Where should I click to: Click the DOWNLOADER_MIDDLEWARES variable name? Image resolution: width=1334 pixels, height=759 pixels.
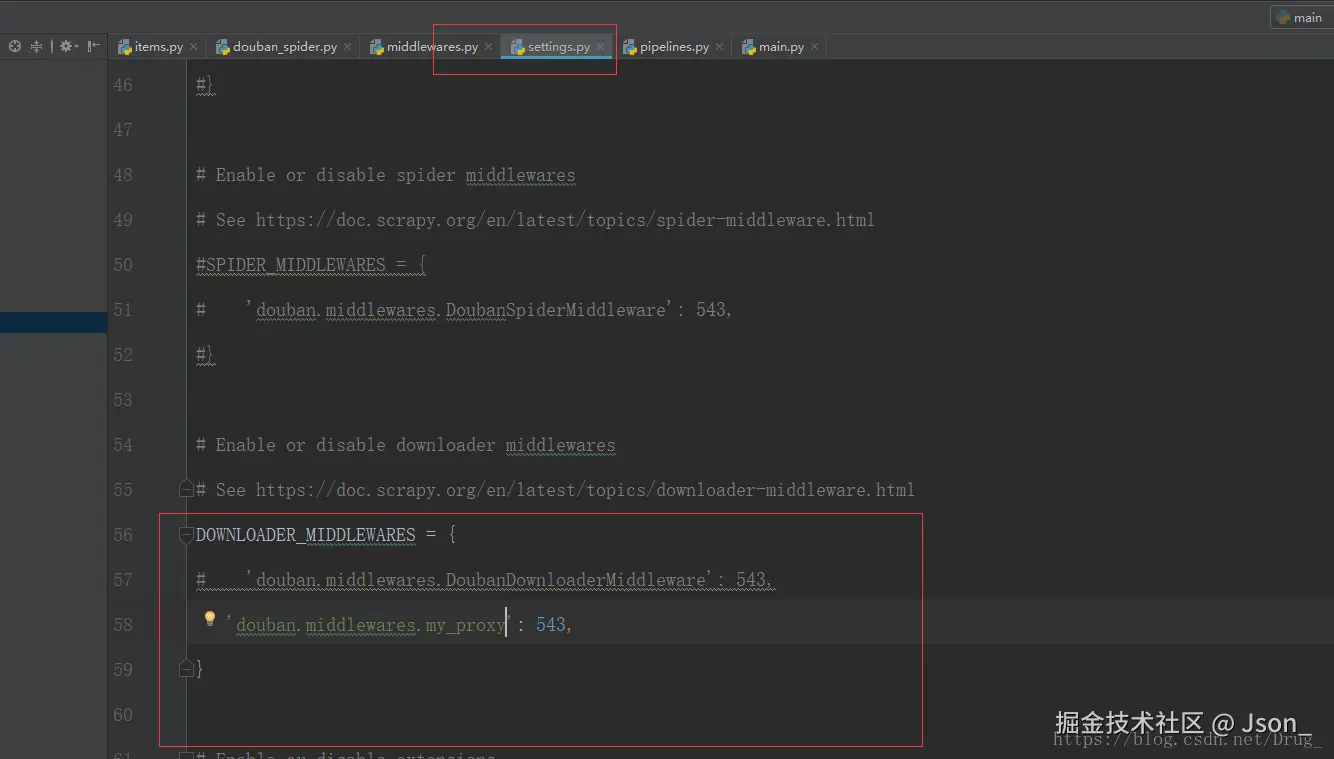[x=306, y=535]
